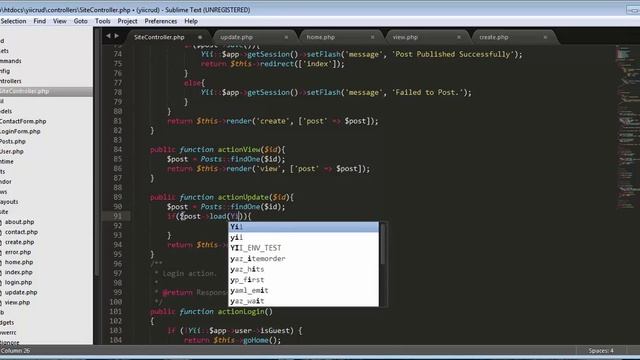Choose lowercase yii autocomplete suggestion
Screen dimensions: 640x360
[x=303, y=238]
